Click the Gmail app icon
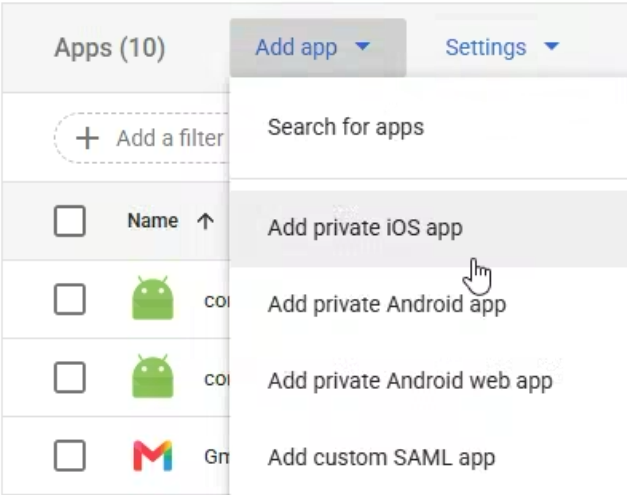 click(x=153, y=455)
